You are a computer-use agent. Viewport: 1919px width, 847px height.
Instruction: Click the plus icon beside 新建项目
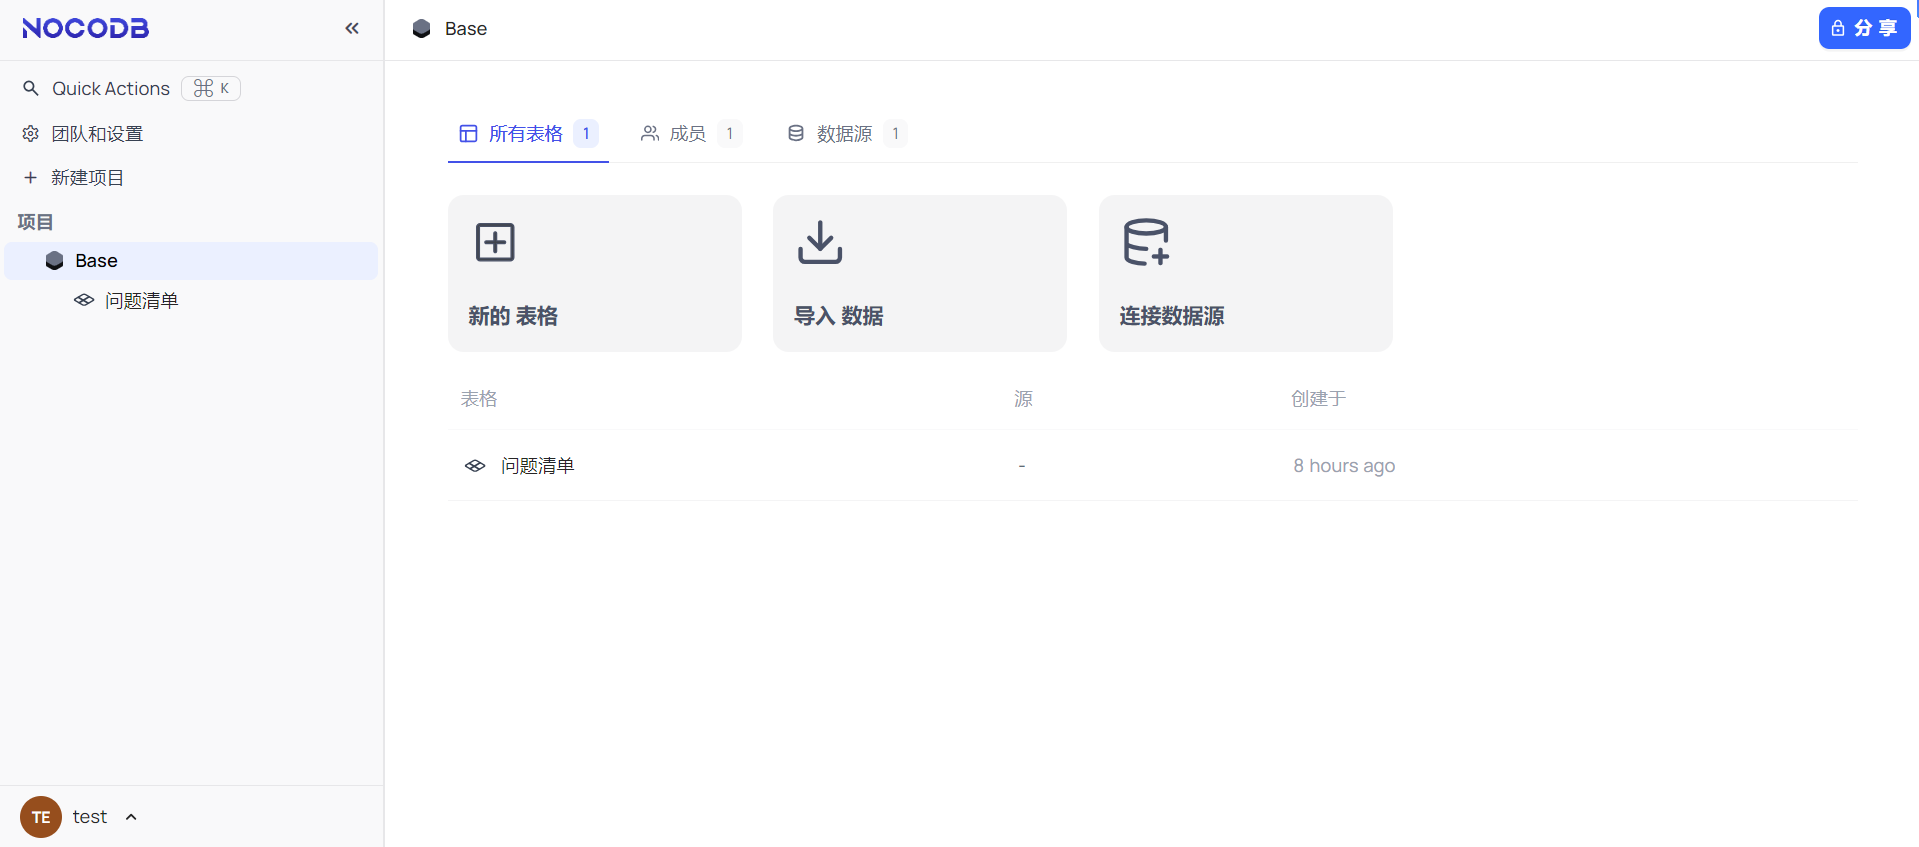coord(30,177)
